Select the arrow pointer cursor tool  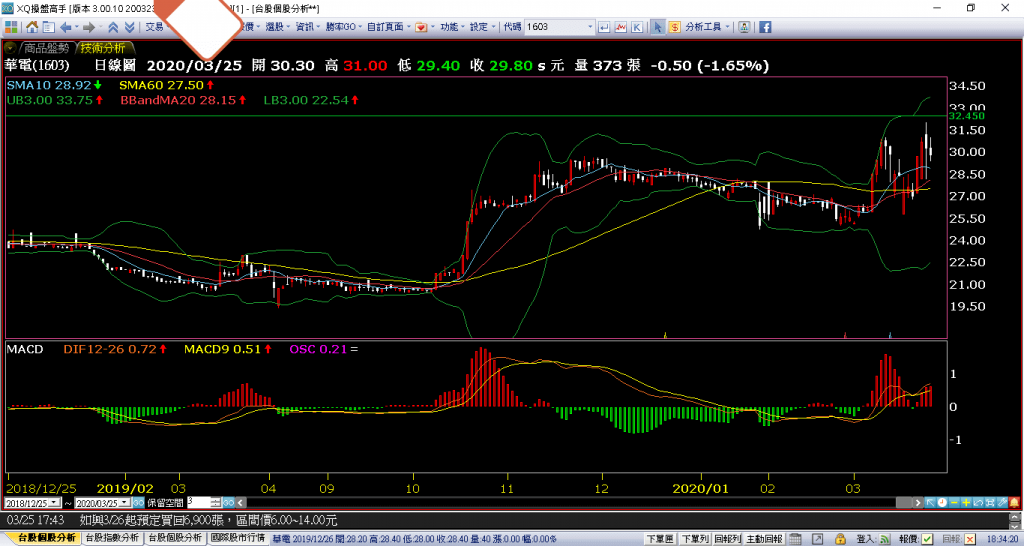pos(658,27)
